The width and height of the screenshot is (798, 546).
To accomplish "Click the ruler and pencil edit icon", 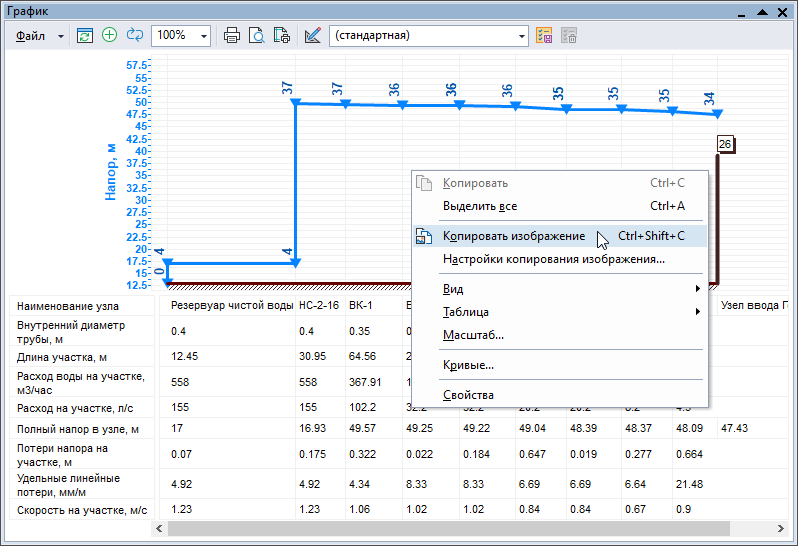I will [313, 35].
